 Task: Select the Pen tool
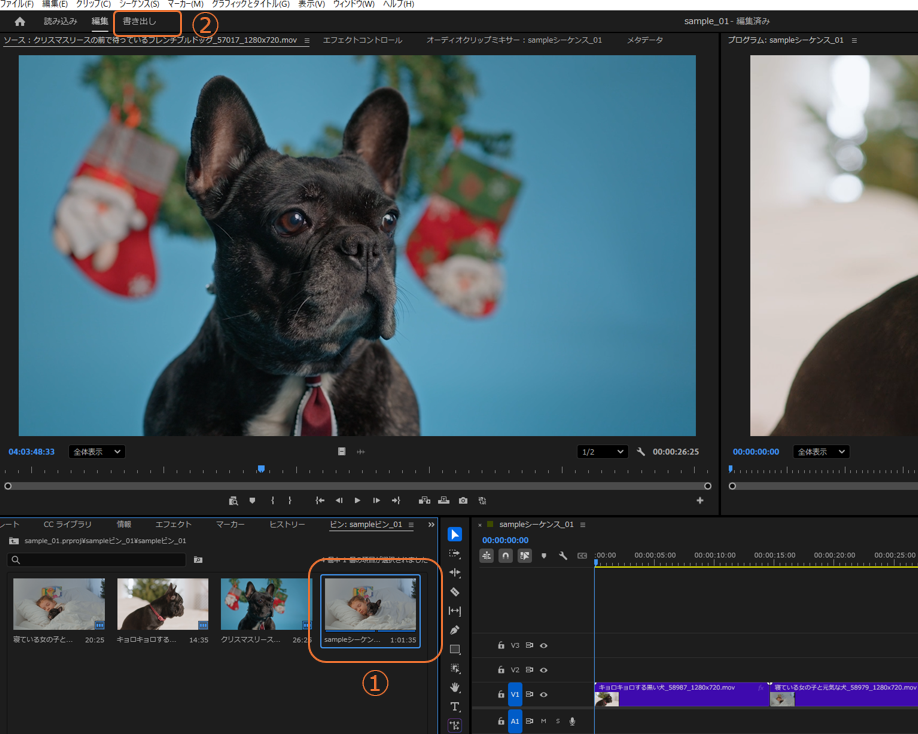click(455, 630)
